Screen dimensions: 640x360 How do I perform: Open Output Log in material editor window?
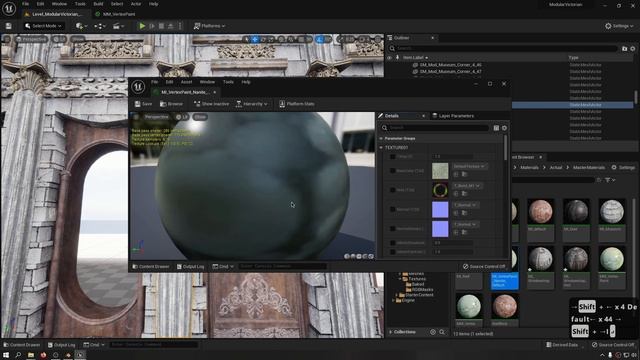click(190, 267)
